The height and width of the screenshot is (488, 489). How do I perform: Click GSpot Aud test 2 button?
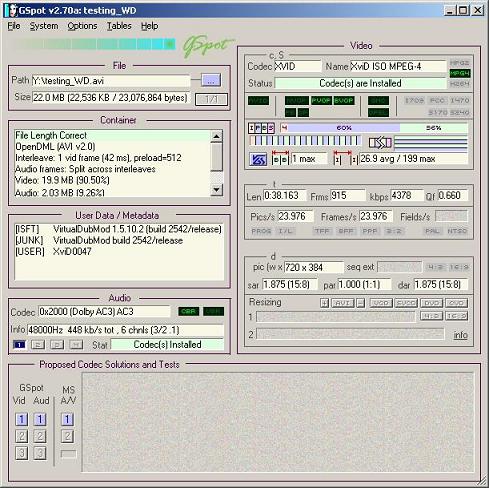(40, 436)
